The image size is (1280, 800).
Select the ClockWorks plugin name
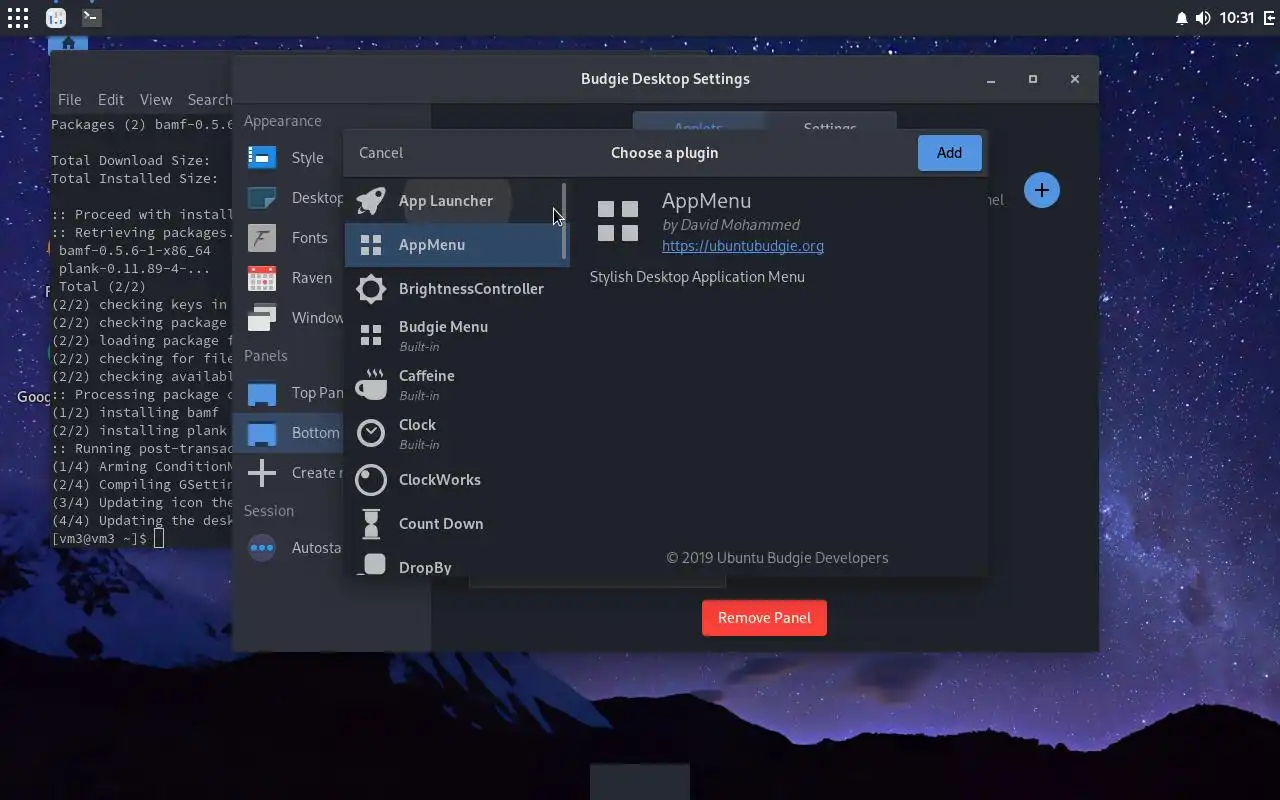[440, 480]
